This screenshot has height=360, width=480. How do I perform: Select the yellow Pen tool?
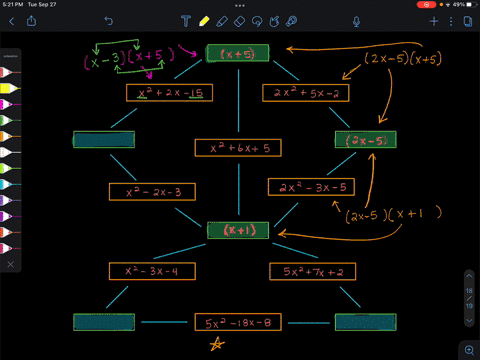[x=204, y=21]
